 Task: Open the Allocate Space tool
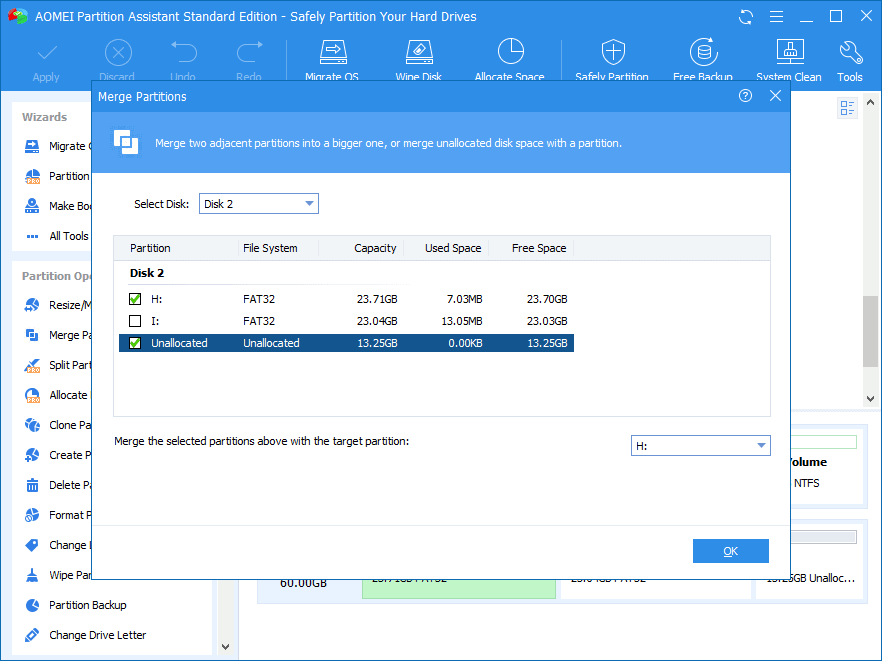510,61
